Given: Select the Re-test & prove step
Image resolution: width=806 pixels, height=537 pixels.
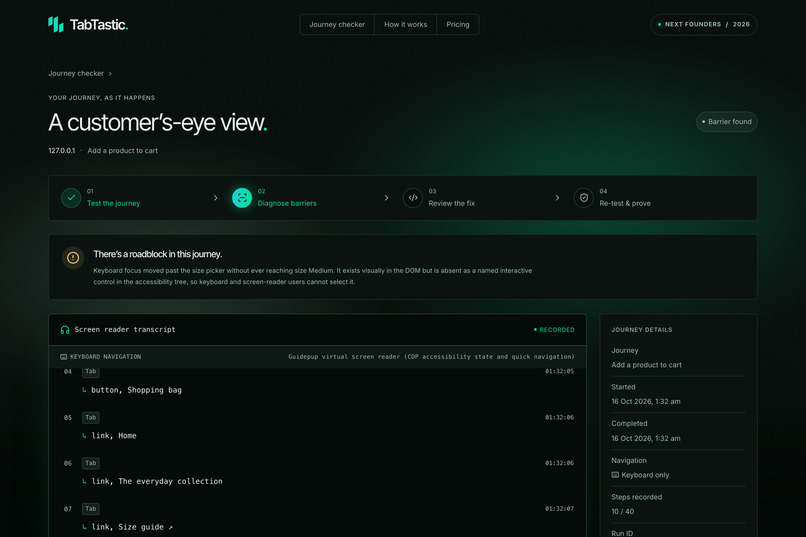Looking at the screenshot, I should click(625, 203).
